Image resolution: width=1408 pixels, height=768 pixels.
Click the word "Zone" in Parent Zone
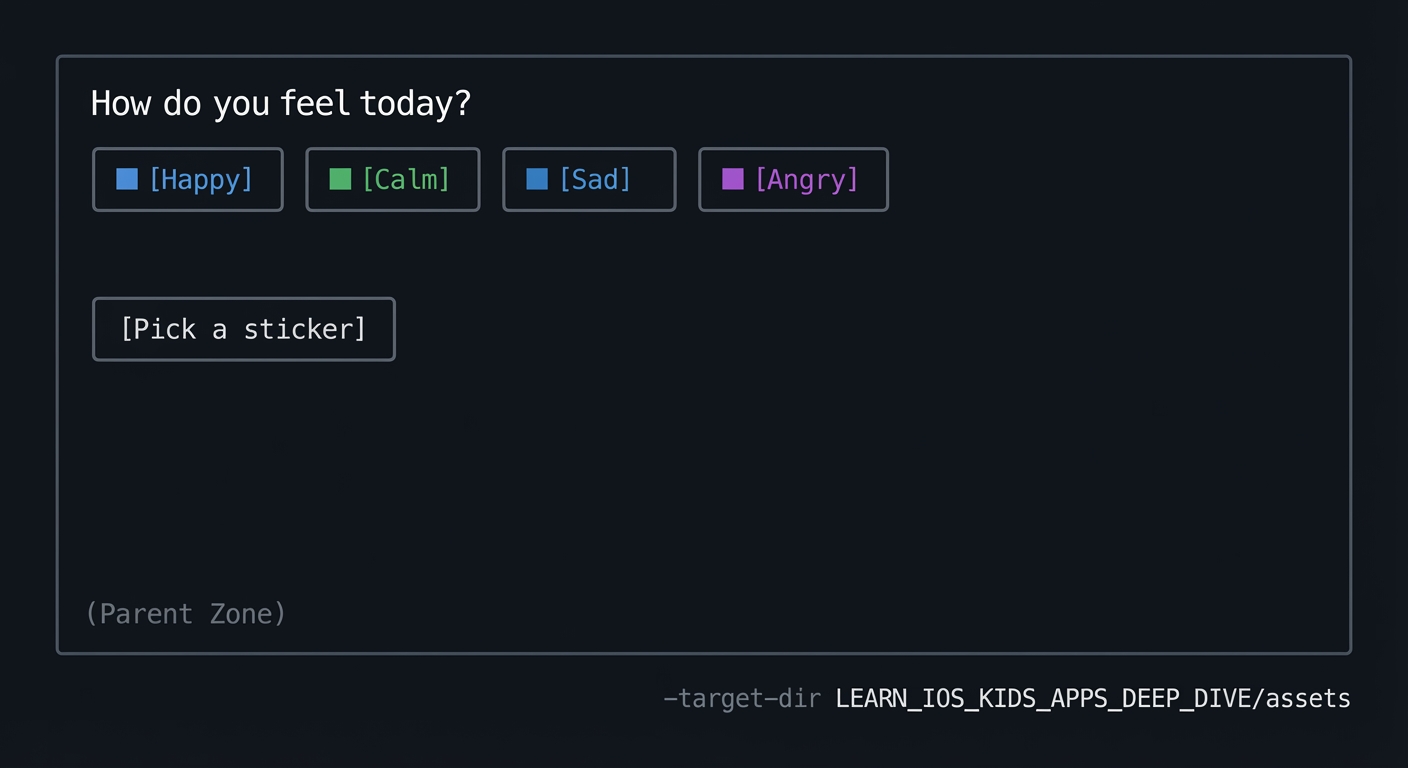[x=246, y=613]
